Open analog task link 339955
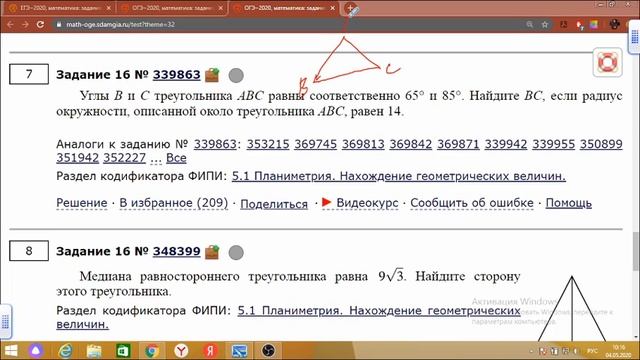This screenshot has height=360, width=640. click(x=553, y=144)
